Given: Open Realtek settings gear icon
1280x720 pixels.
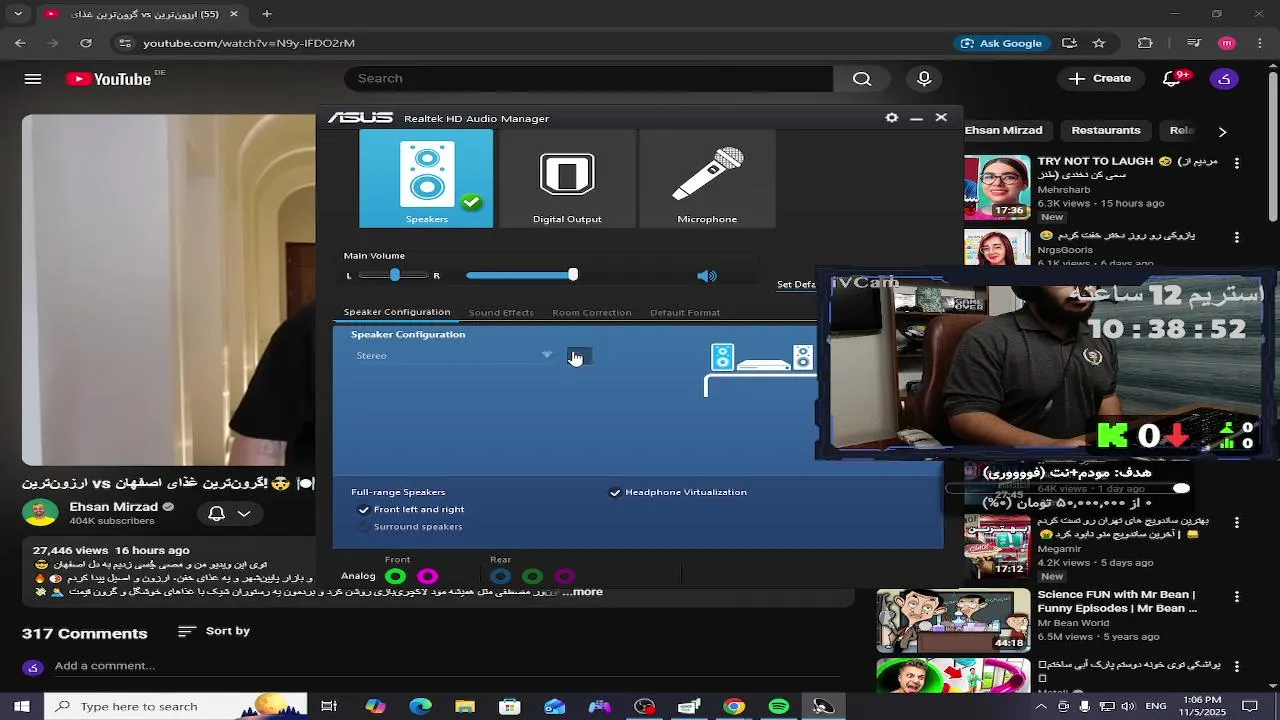Looking at the screenshot, I should 891,117.
